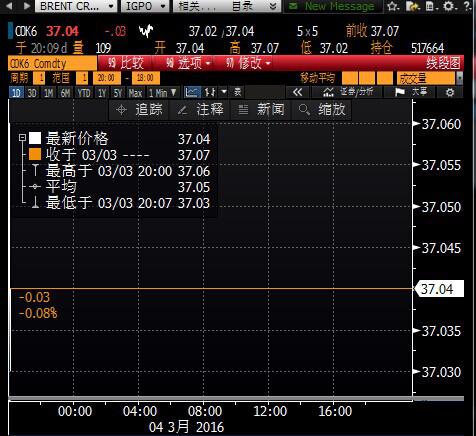Click the white 最新价格 color swatch

pos(35,138)
